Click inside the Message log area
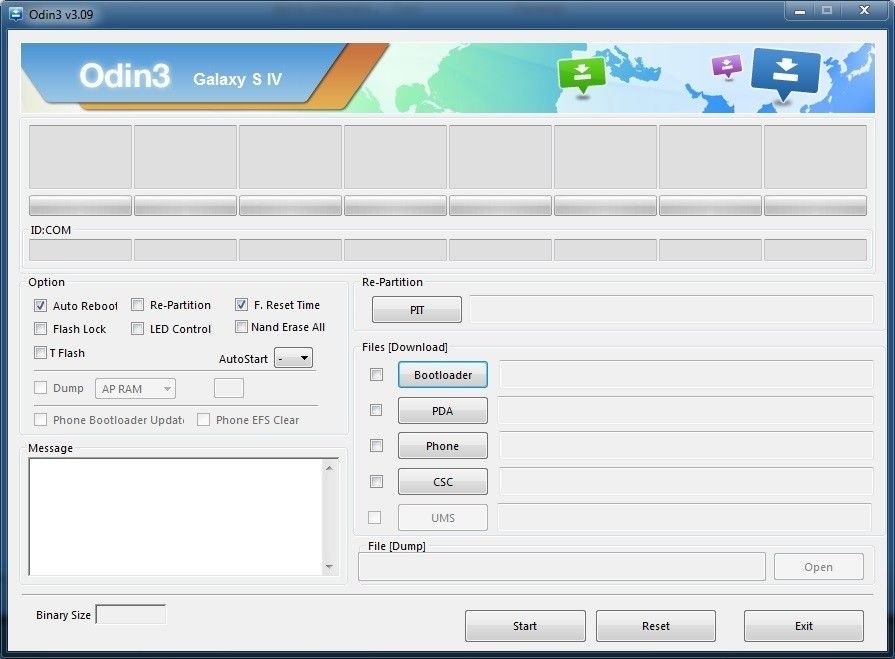 (176, 516)
